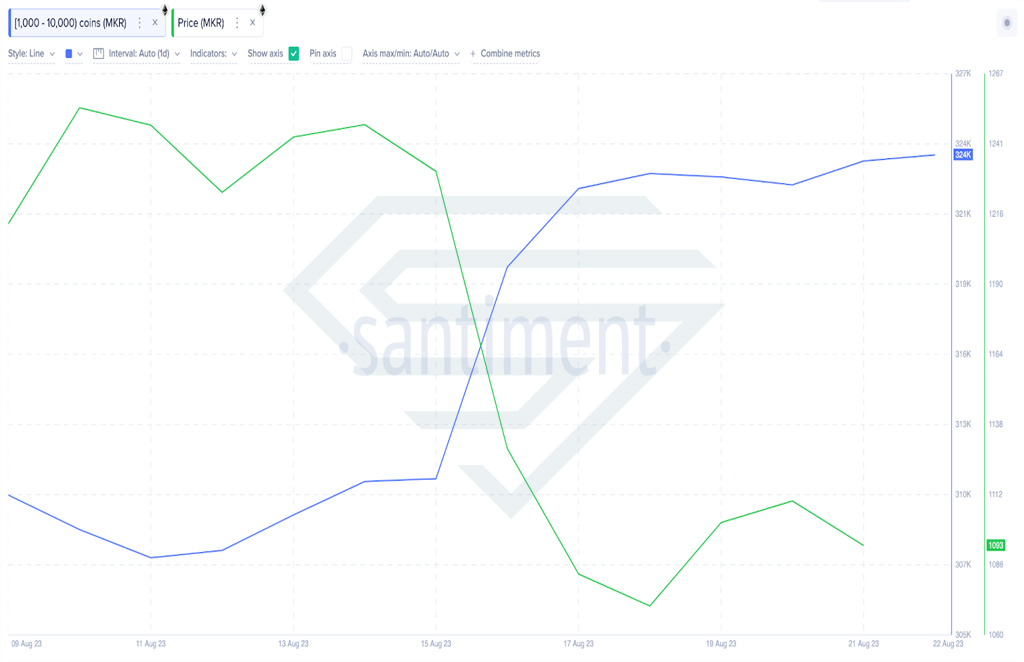Open the Interval: Auto (1d) dropdown
The image size is (1024, 662).
point(144,54)
